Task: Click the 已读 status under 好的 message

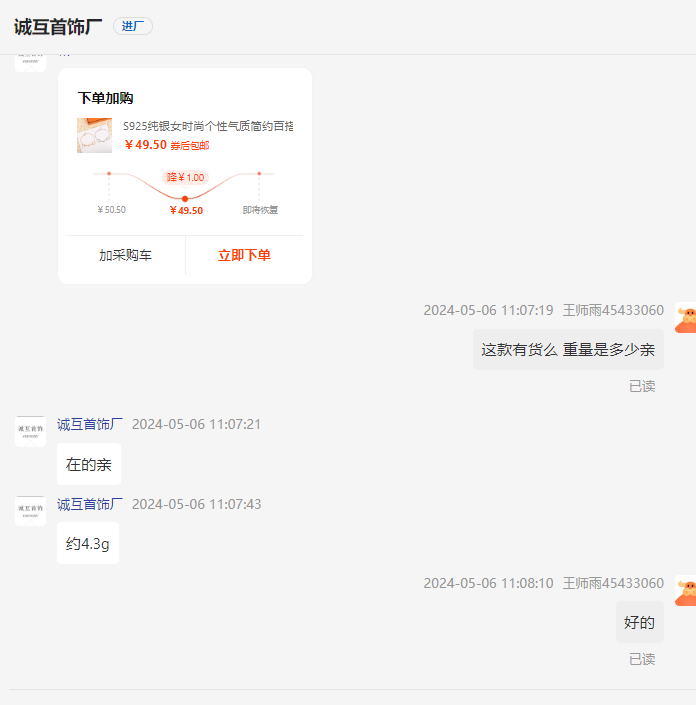Action: 641,659
